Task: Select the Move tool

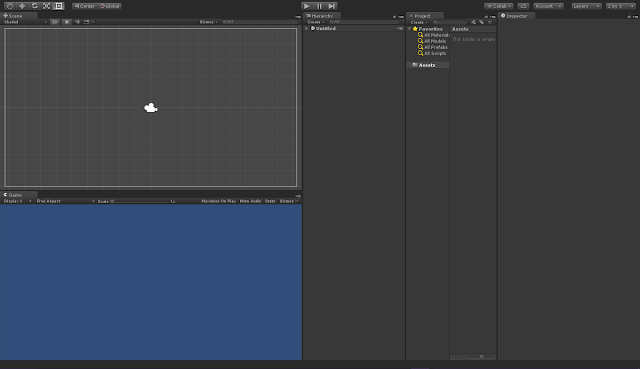Action: click(x=22, y=6)
